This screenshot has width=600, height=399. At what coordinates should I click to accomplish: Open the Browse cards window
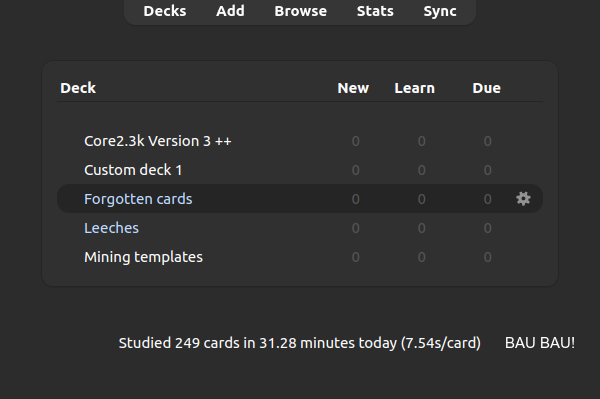(300, 11)
